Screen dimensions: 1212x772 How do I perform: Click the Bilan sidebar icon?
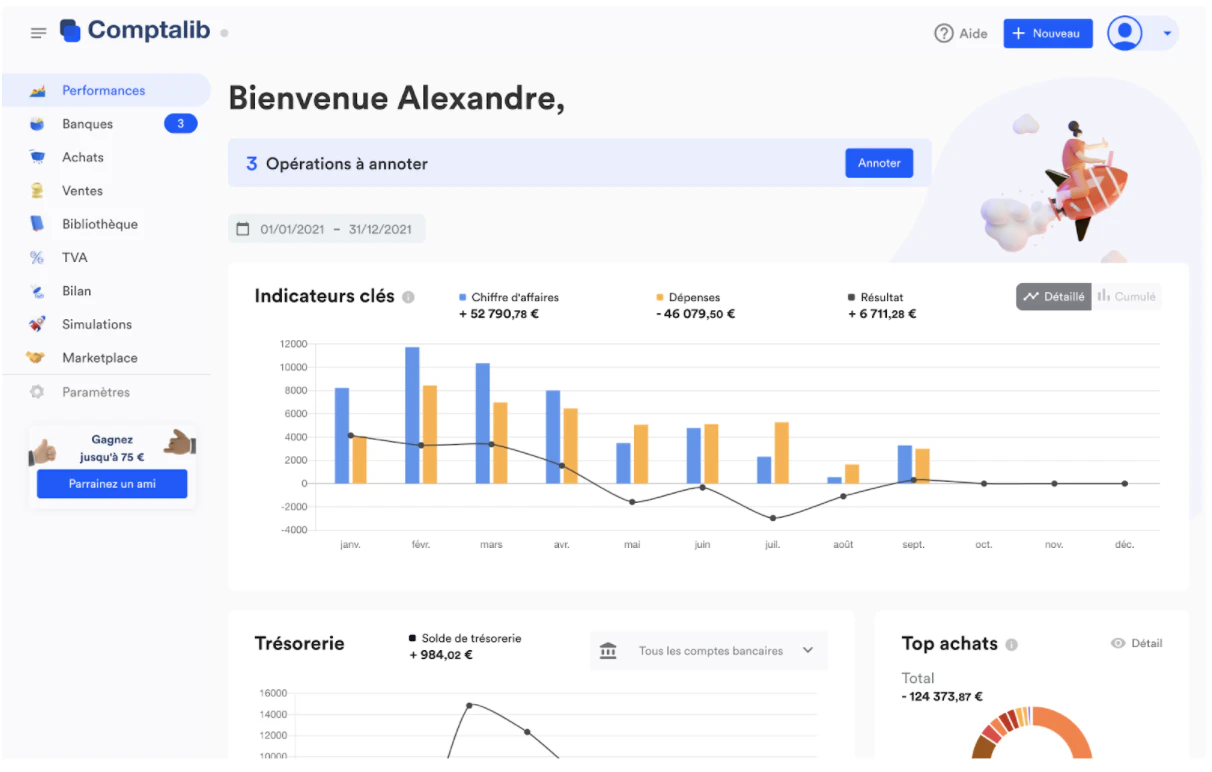coord(37,291)
